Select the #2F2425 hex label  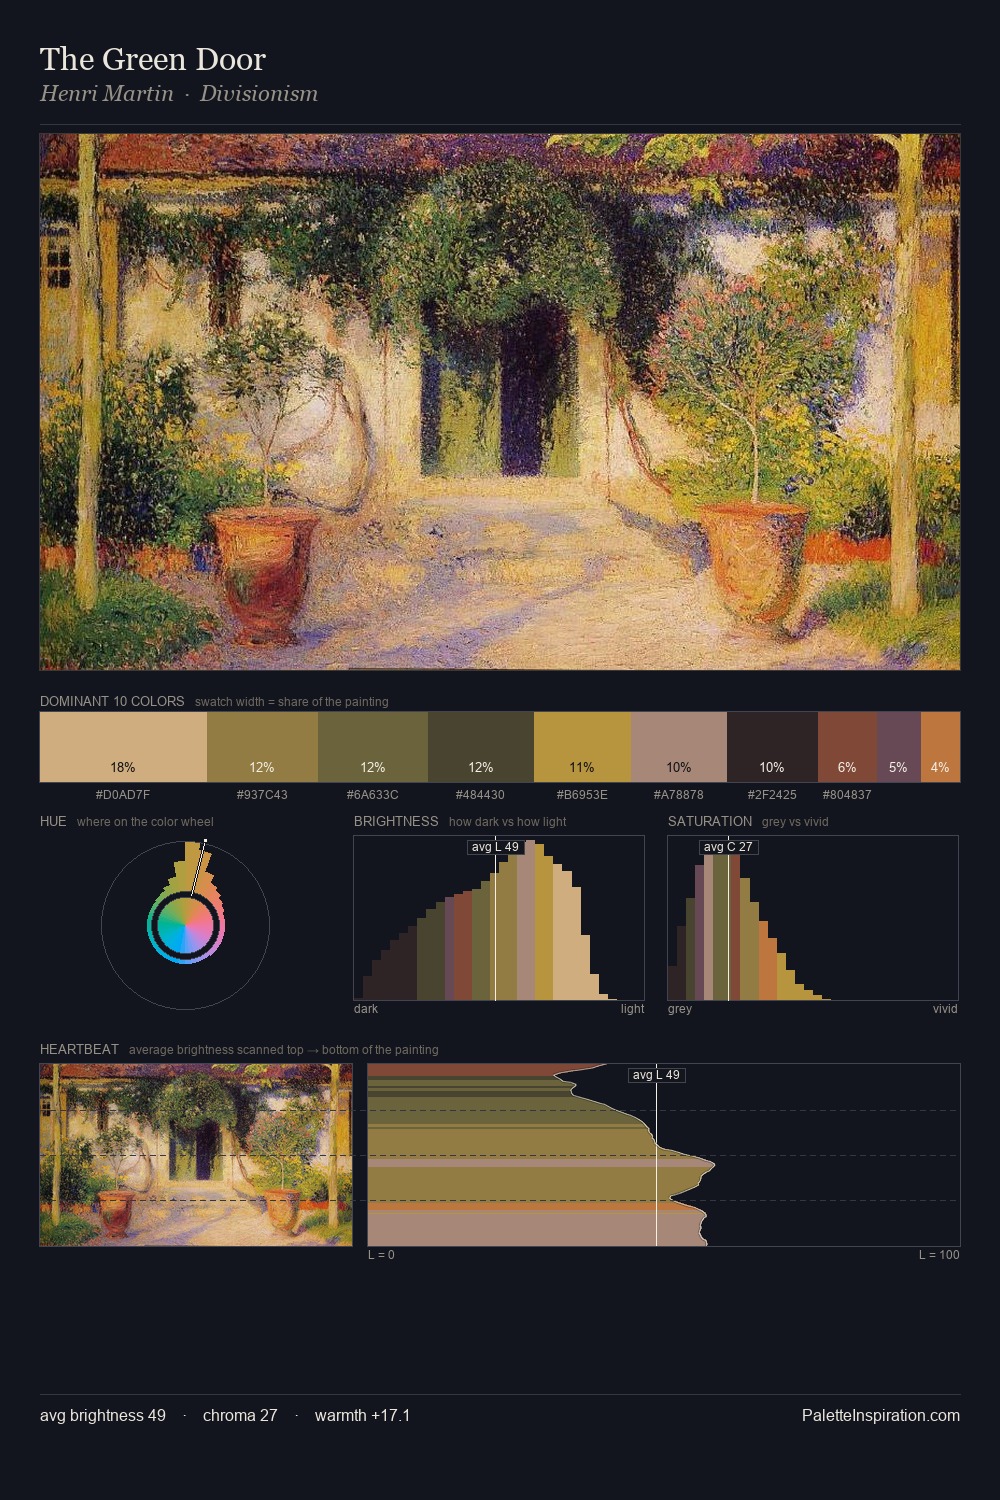click(x=772, y=795)
